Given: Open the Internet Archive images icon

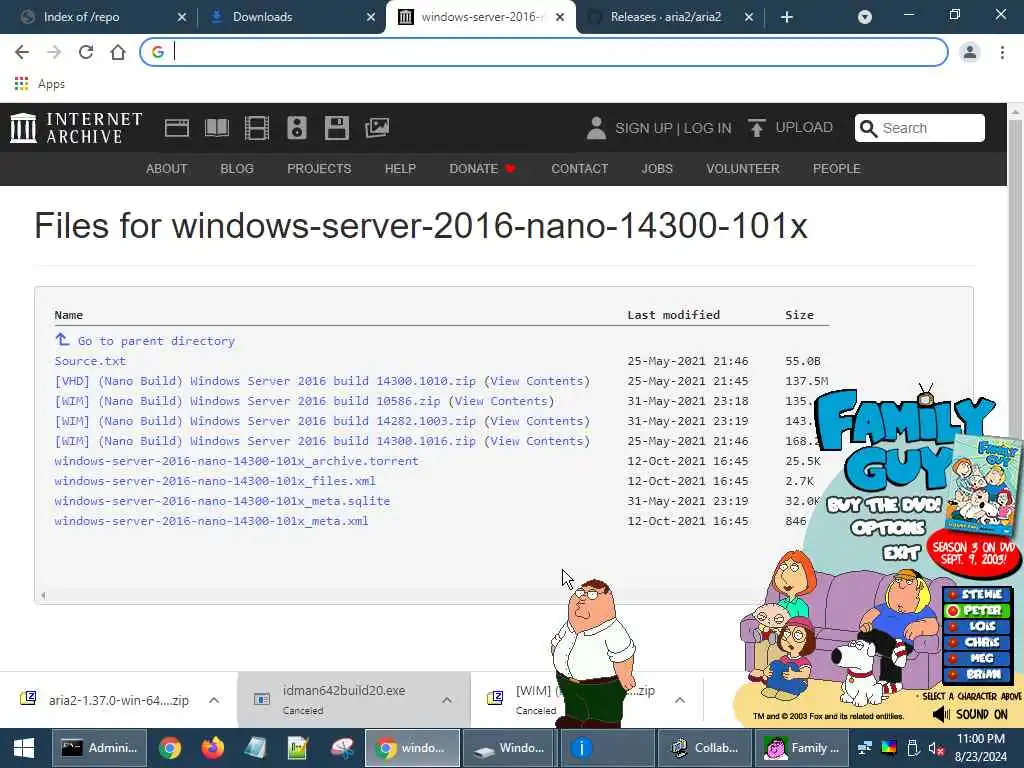Looking at the screenshot, I should [x=377, y=128].
